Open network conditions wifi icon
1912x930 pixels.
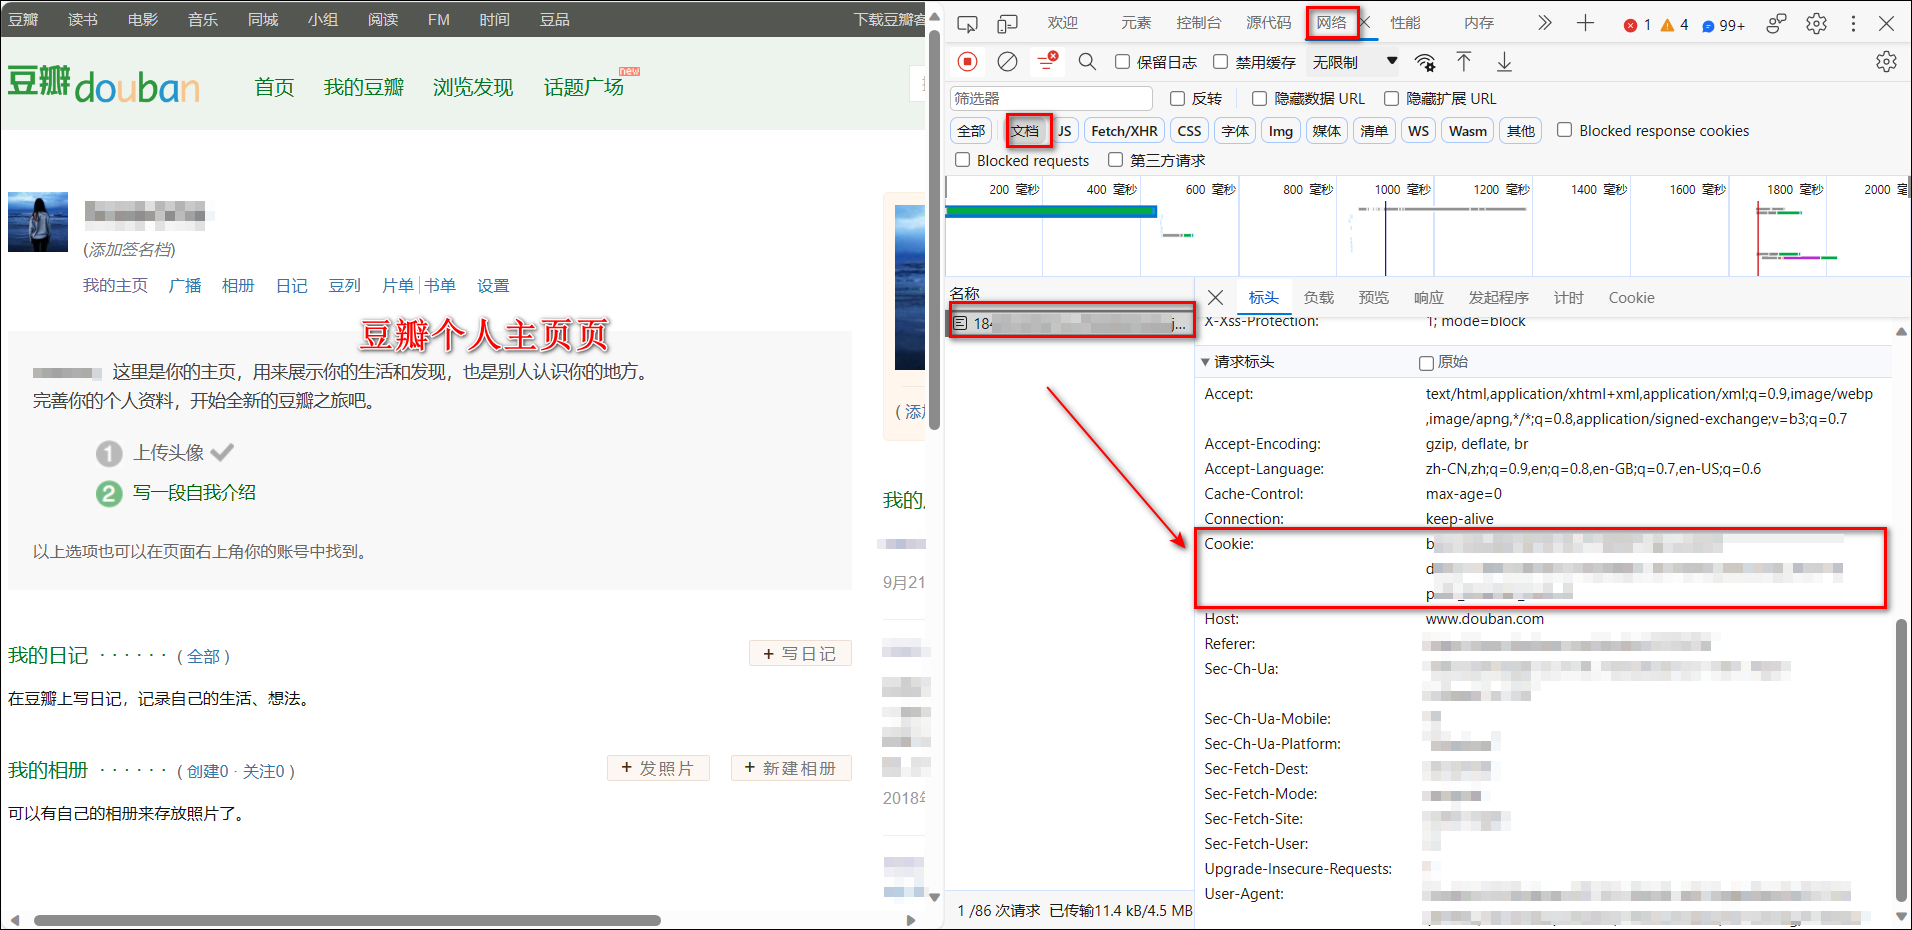(x=1425, y=63)
